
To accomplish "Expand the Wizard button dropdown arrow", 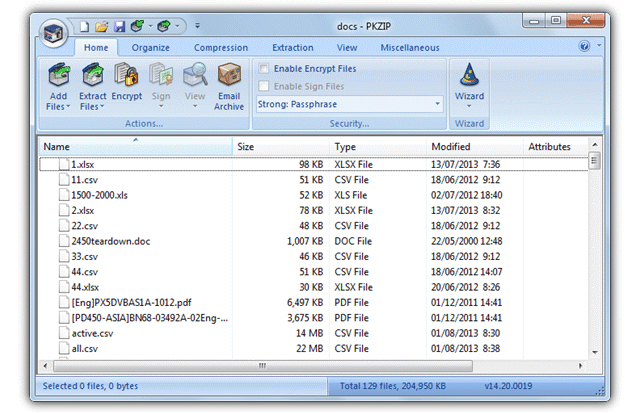I will (469, 107).
